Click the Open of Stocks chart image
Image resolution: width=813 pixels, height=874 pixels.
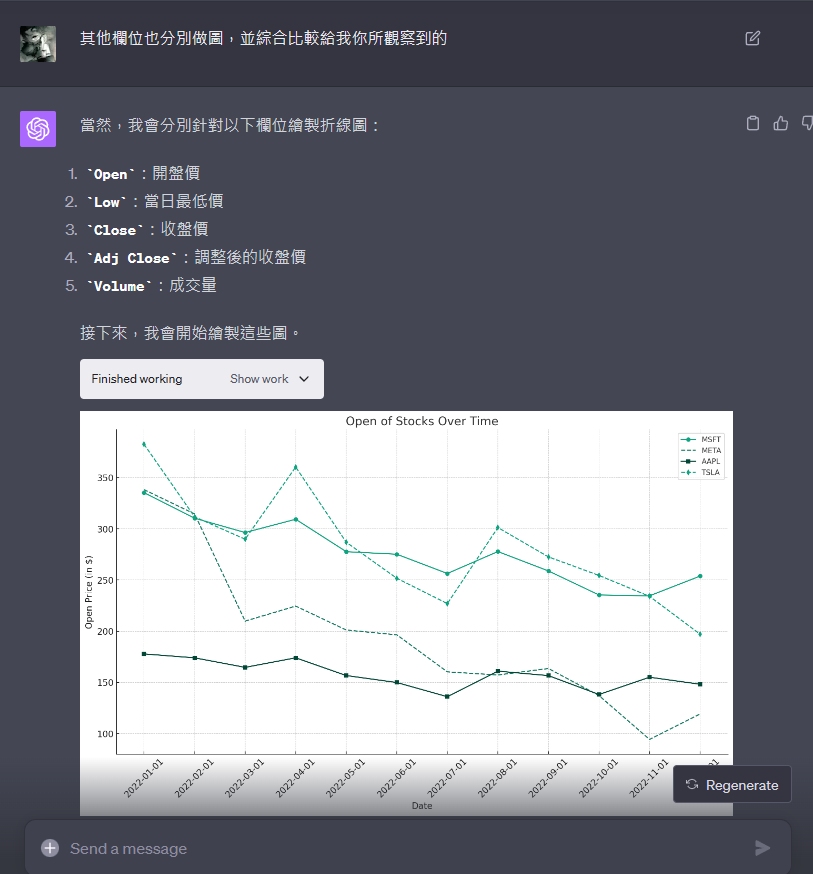click(406, 613)
